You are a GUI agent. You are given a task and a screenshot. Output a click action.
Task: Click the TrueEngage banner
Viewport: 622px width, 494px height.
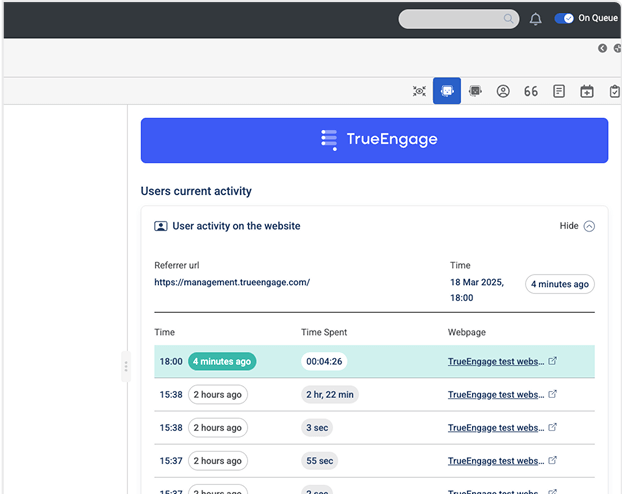point(374,140)
